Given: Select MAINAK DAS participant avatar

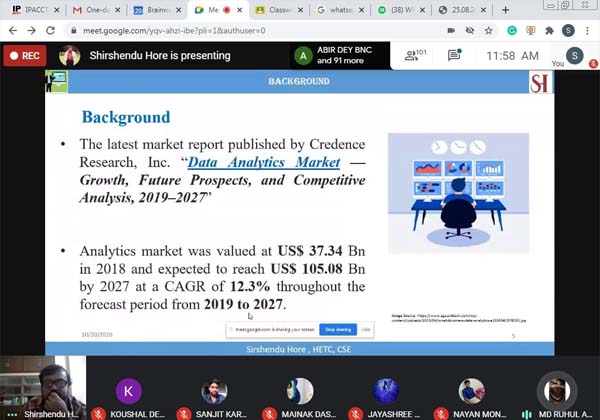Looking at the screenshot, I should [x=300, y=391].
